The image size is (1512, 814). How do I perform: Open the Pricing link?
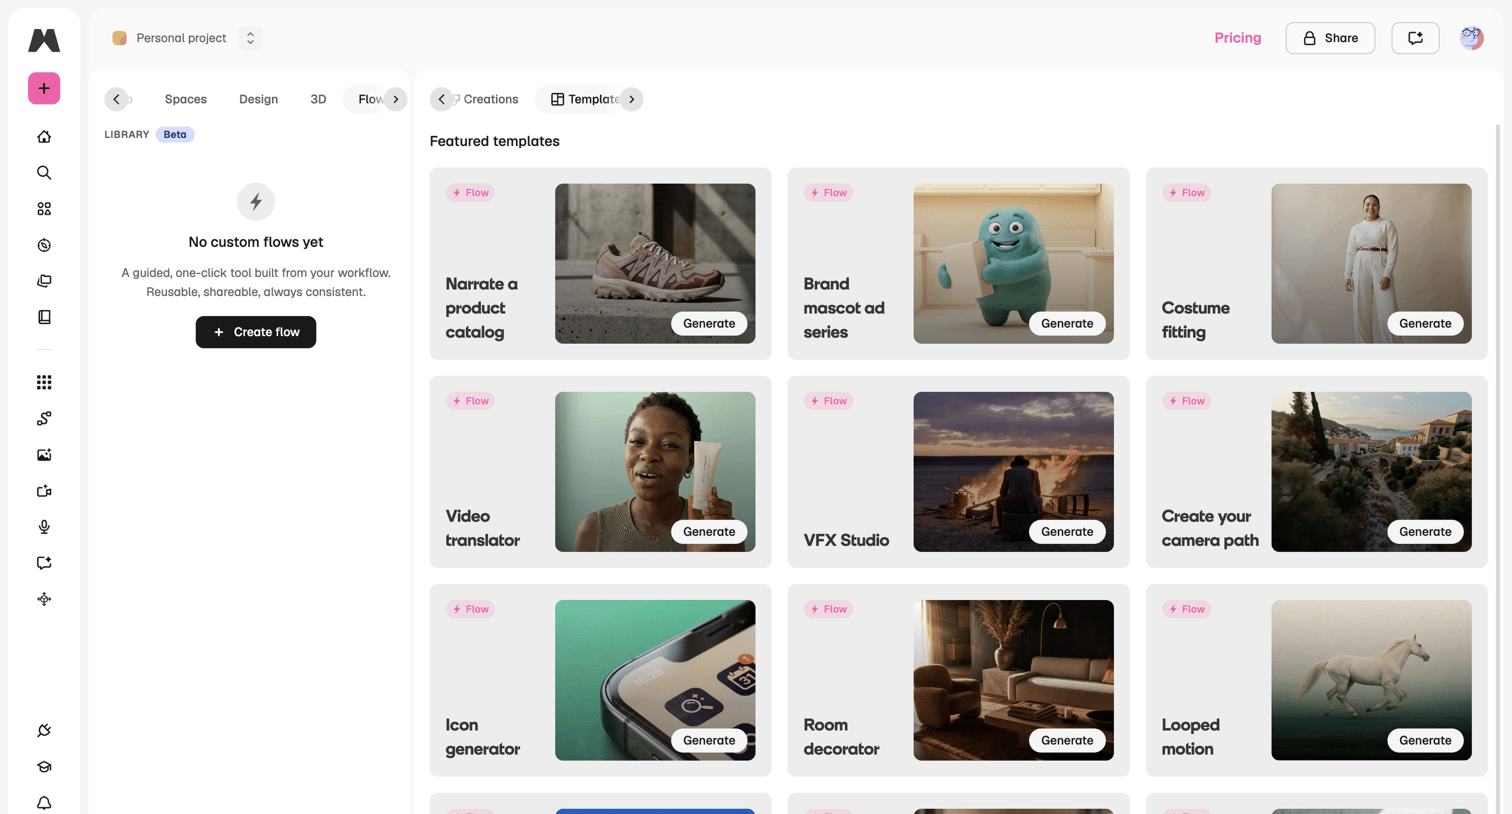click(1238, 38)
